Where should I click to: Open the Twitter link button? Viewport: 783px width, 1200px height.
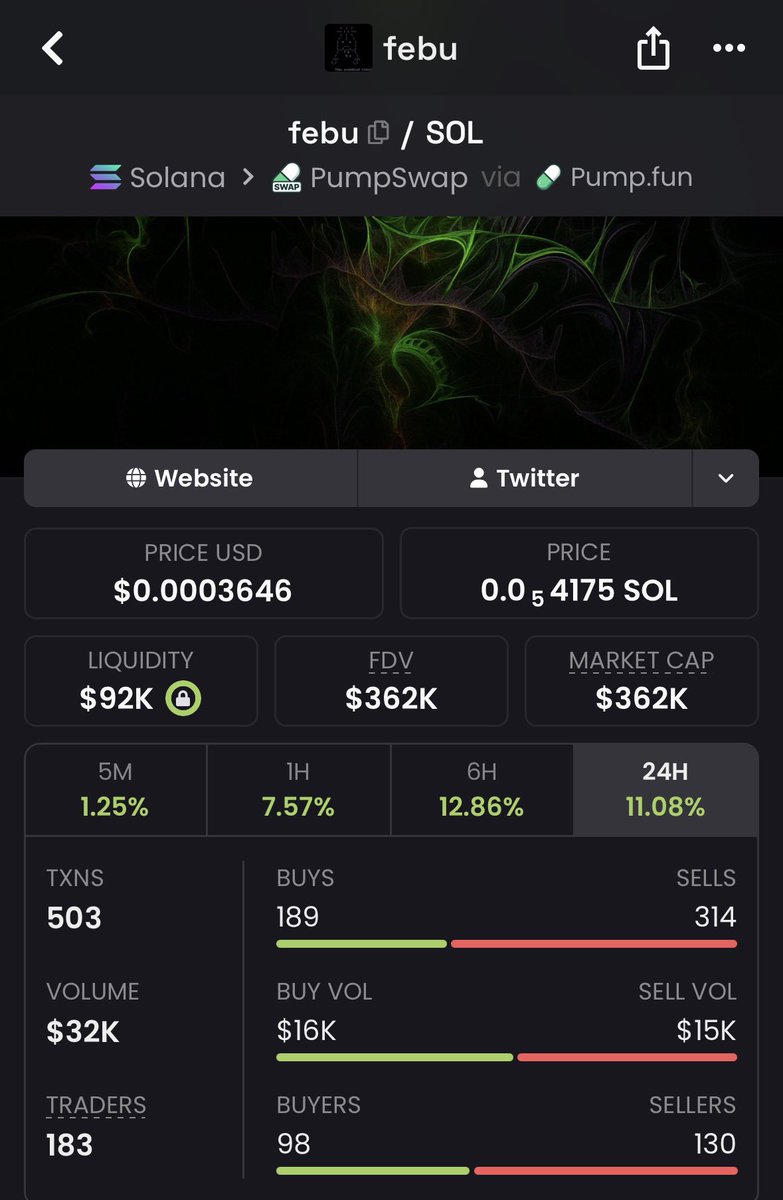click(x=525, y=478)
